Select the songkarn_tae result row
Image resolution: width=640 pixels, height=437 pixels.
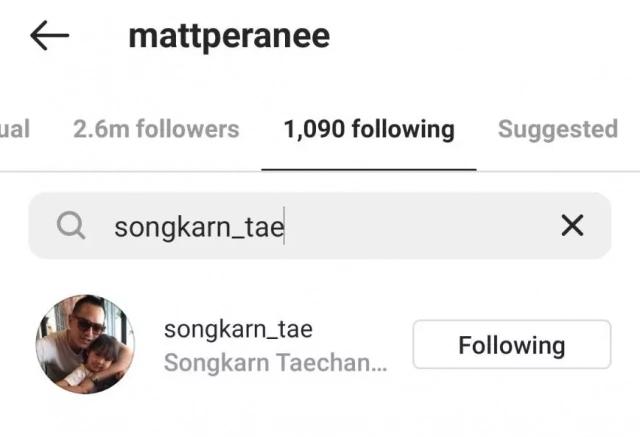click(x=320, y=344)
